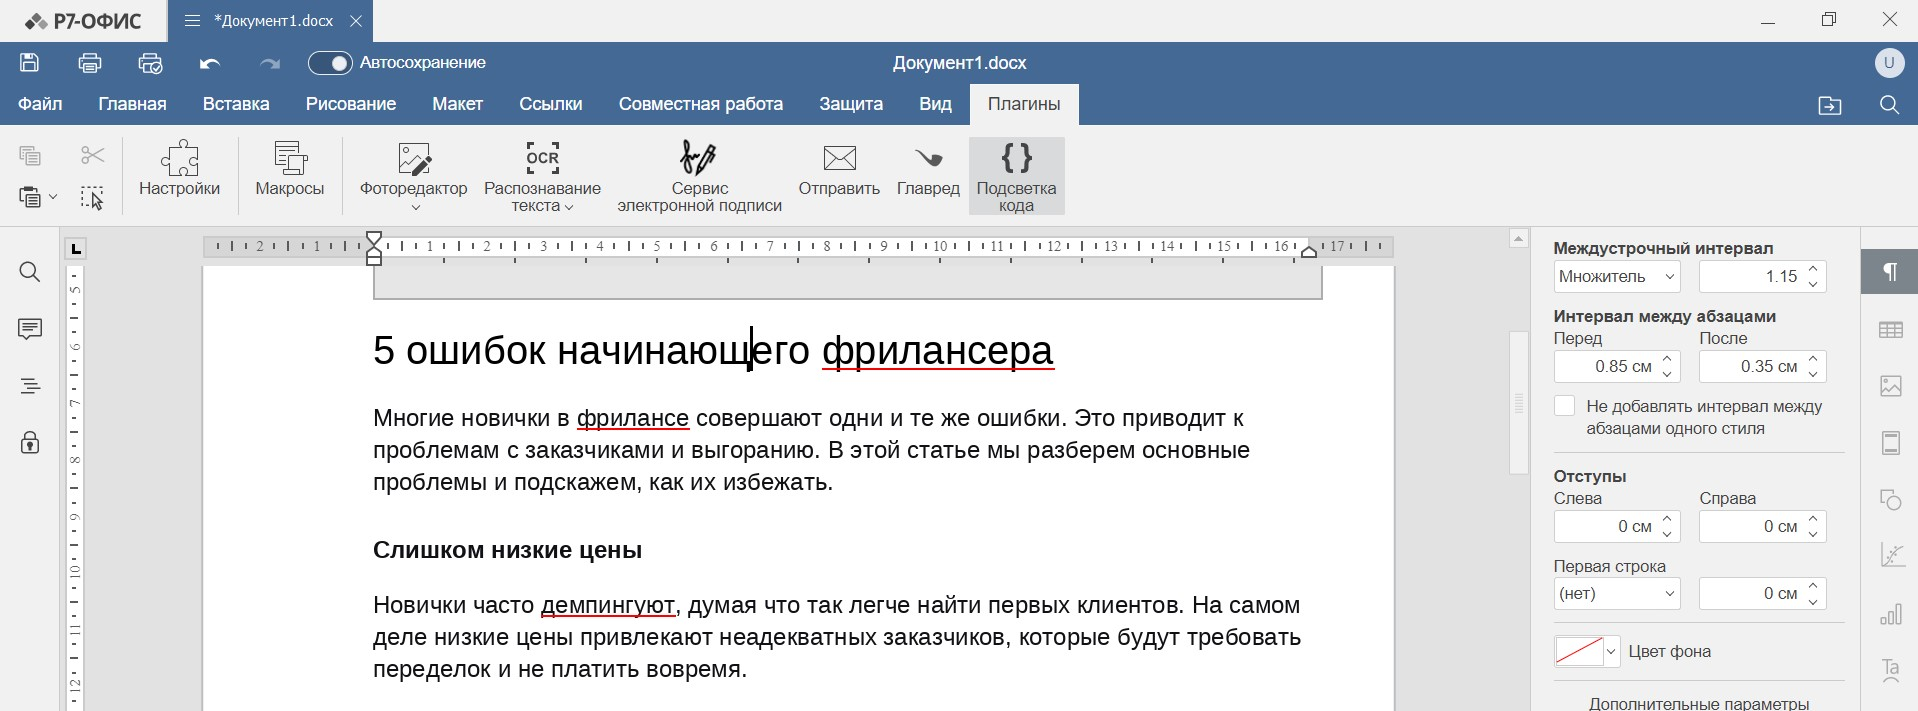Print the document with the printer icon
Viewport: 1918px width, 711px height.
(90, 63)
